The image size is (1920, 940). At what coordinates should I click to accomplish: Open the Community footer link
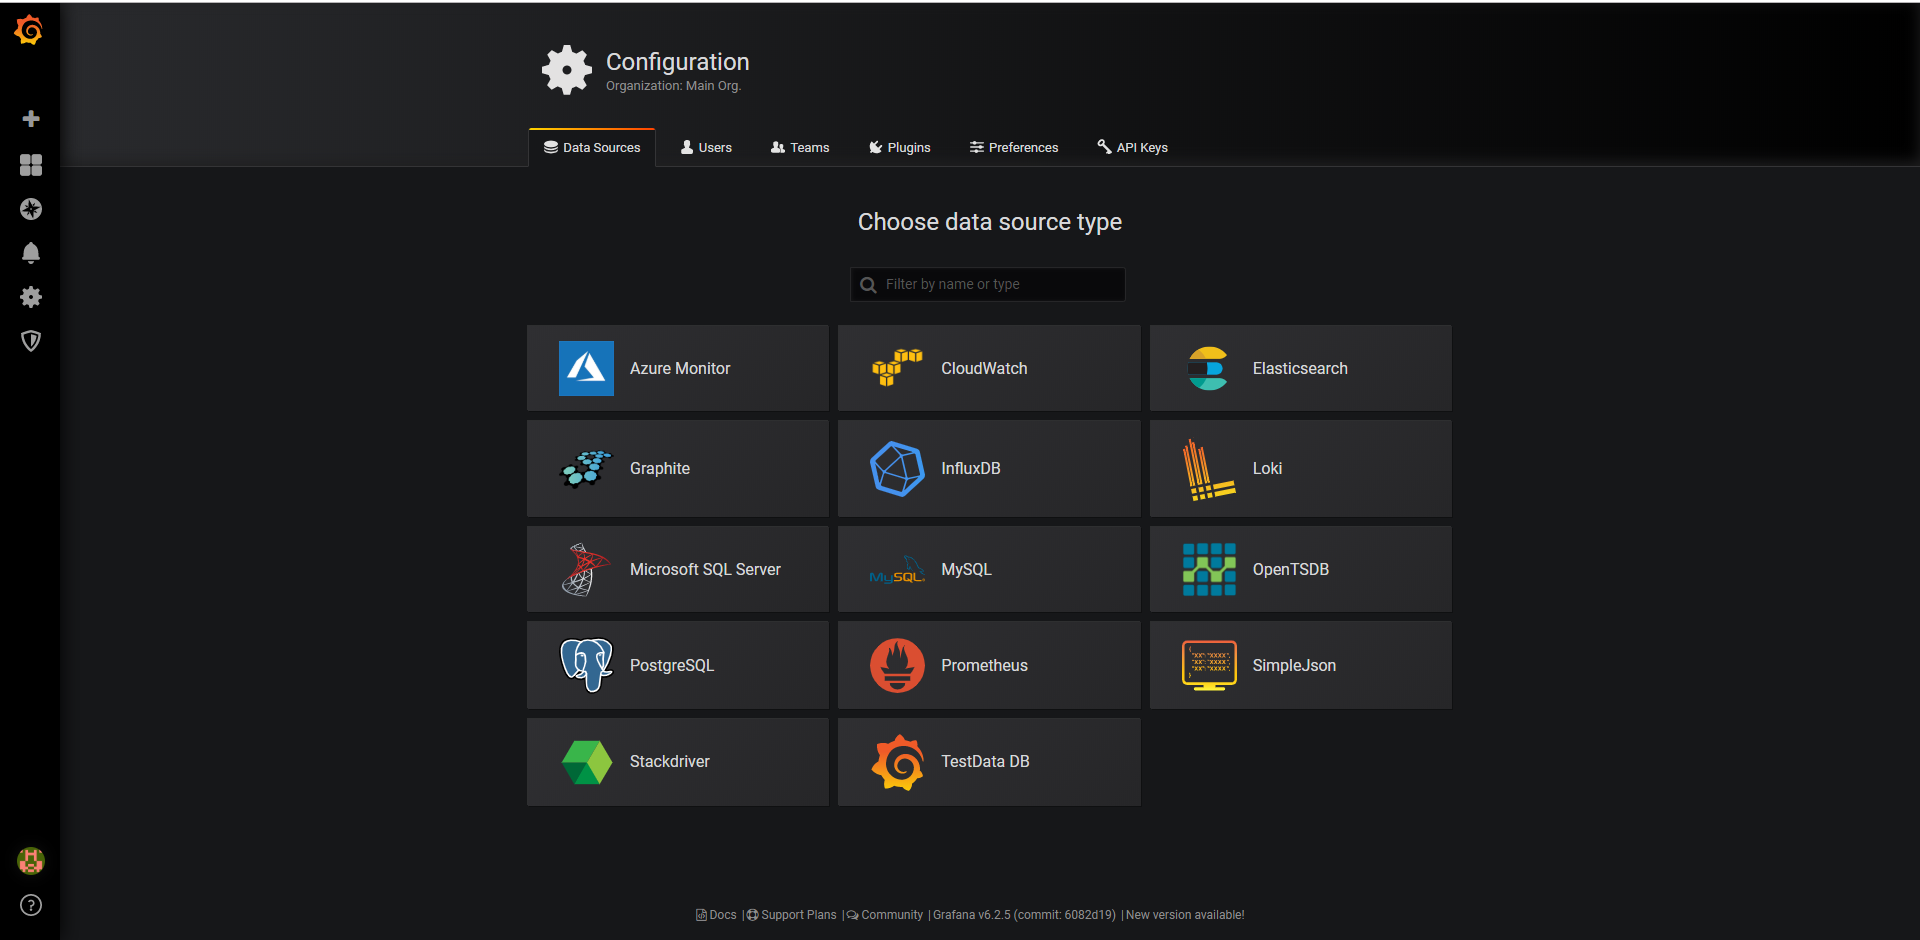click(885, 915)
